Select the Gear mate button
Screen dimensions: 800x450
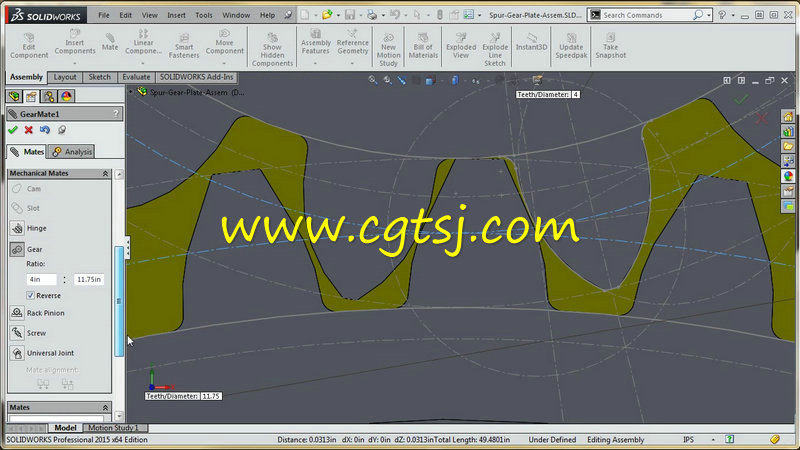pos(17,249)
